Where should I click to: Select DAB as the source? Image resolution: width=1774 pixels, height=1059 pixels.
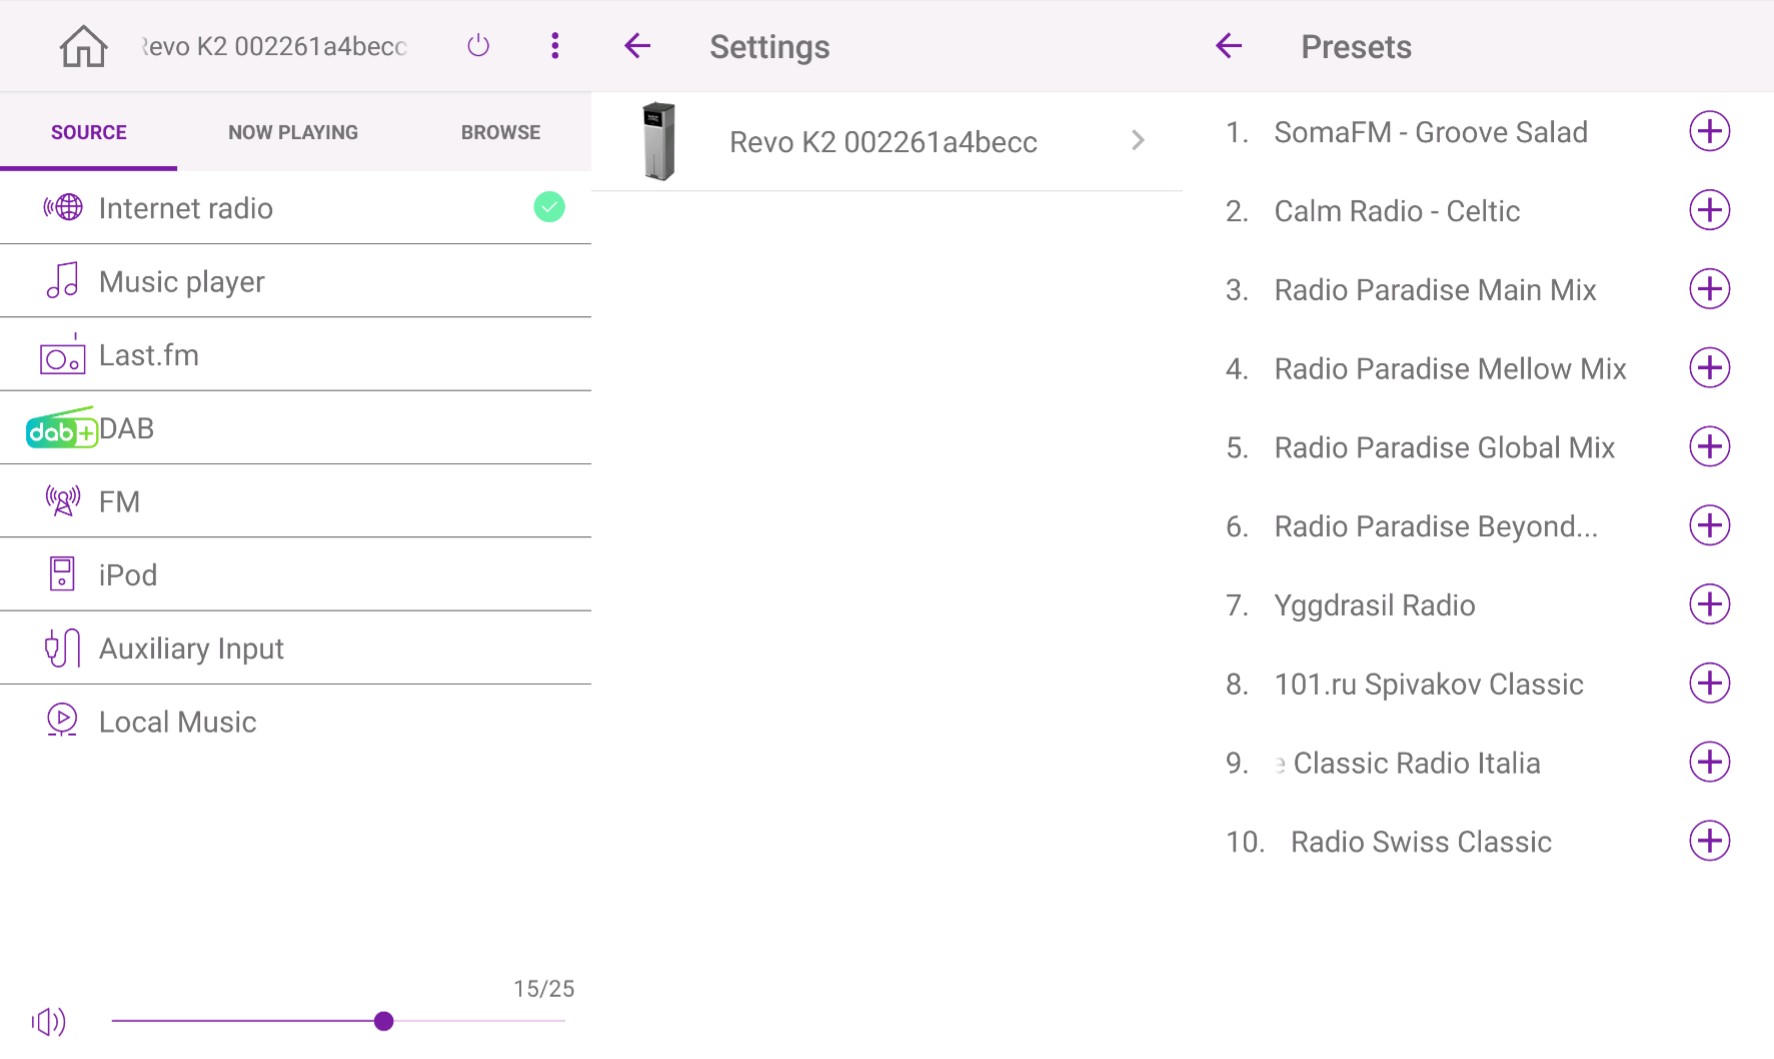[126, 429]
